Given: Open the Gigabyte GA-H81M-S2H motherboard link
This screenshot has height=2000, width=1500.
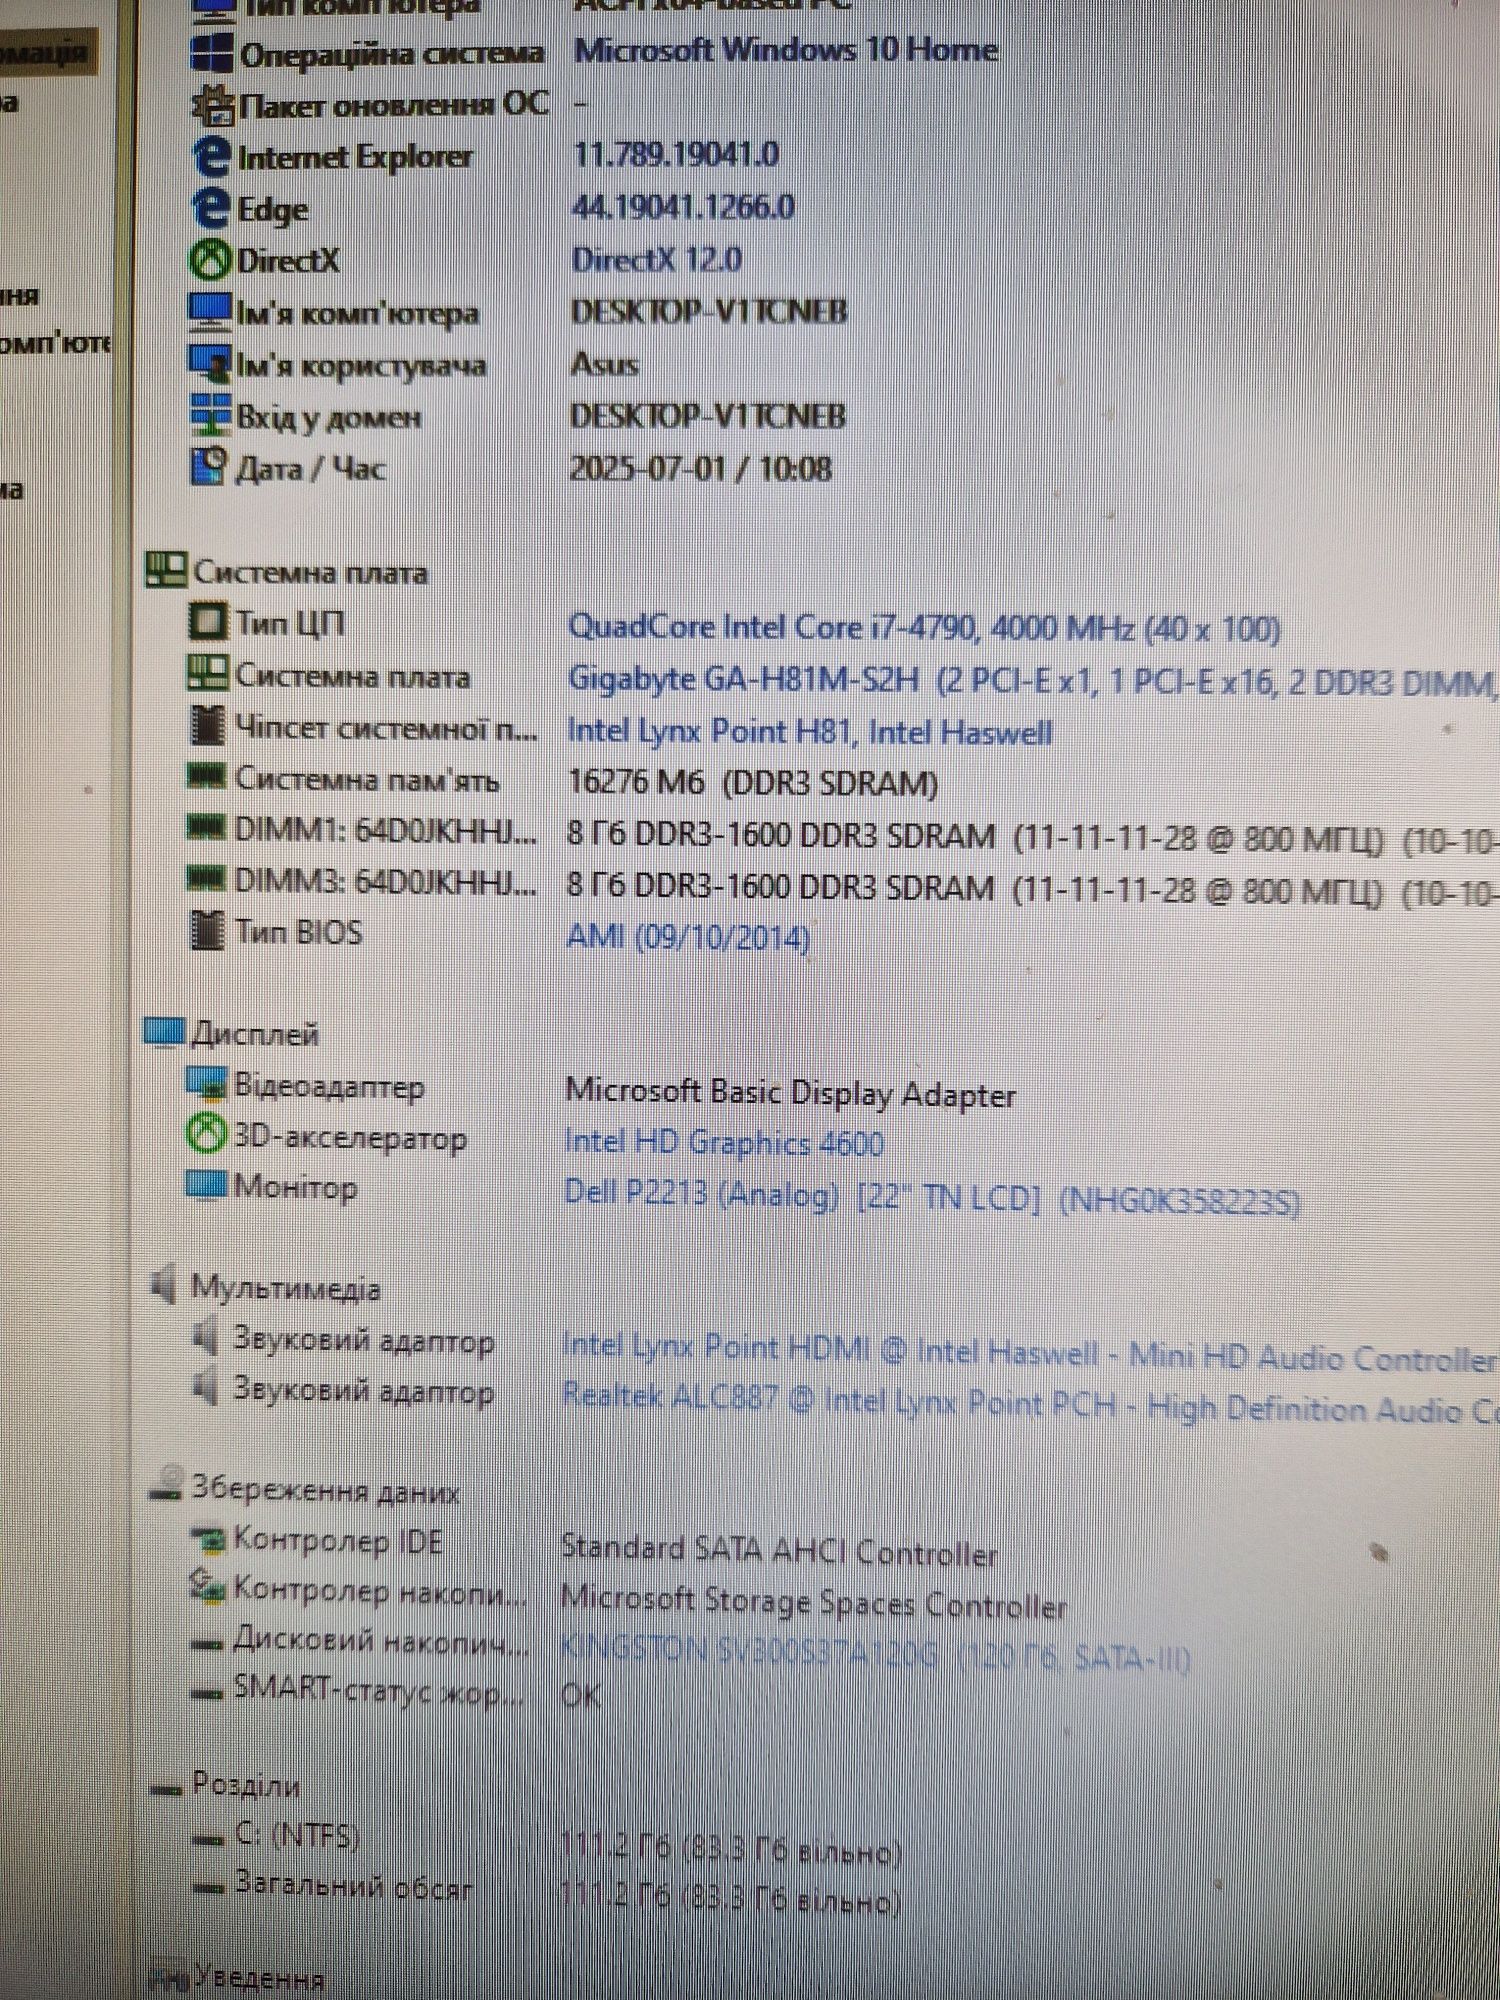Looking at the screenshot, I should [x=1033, y=681].
